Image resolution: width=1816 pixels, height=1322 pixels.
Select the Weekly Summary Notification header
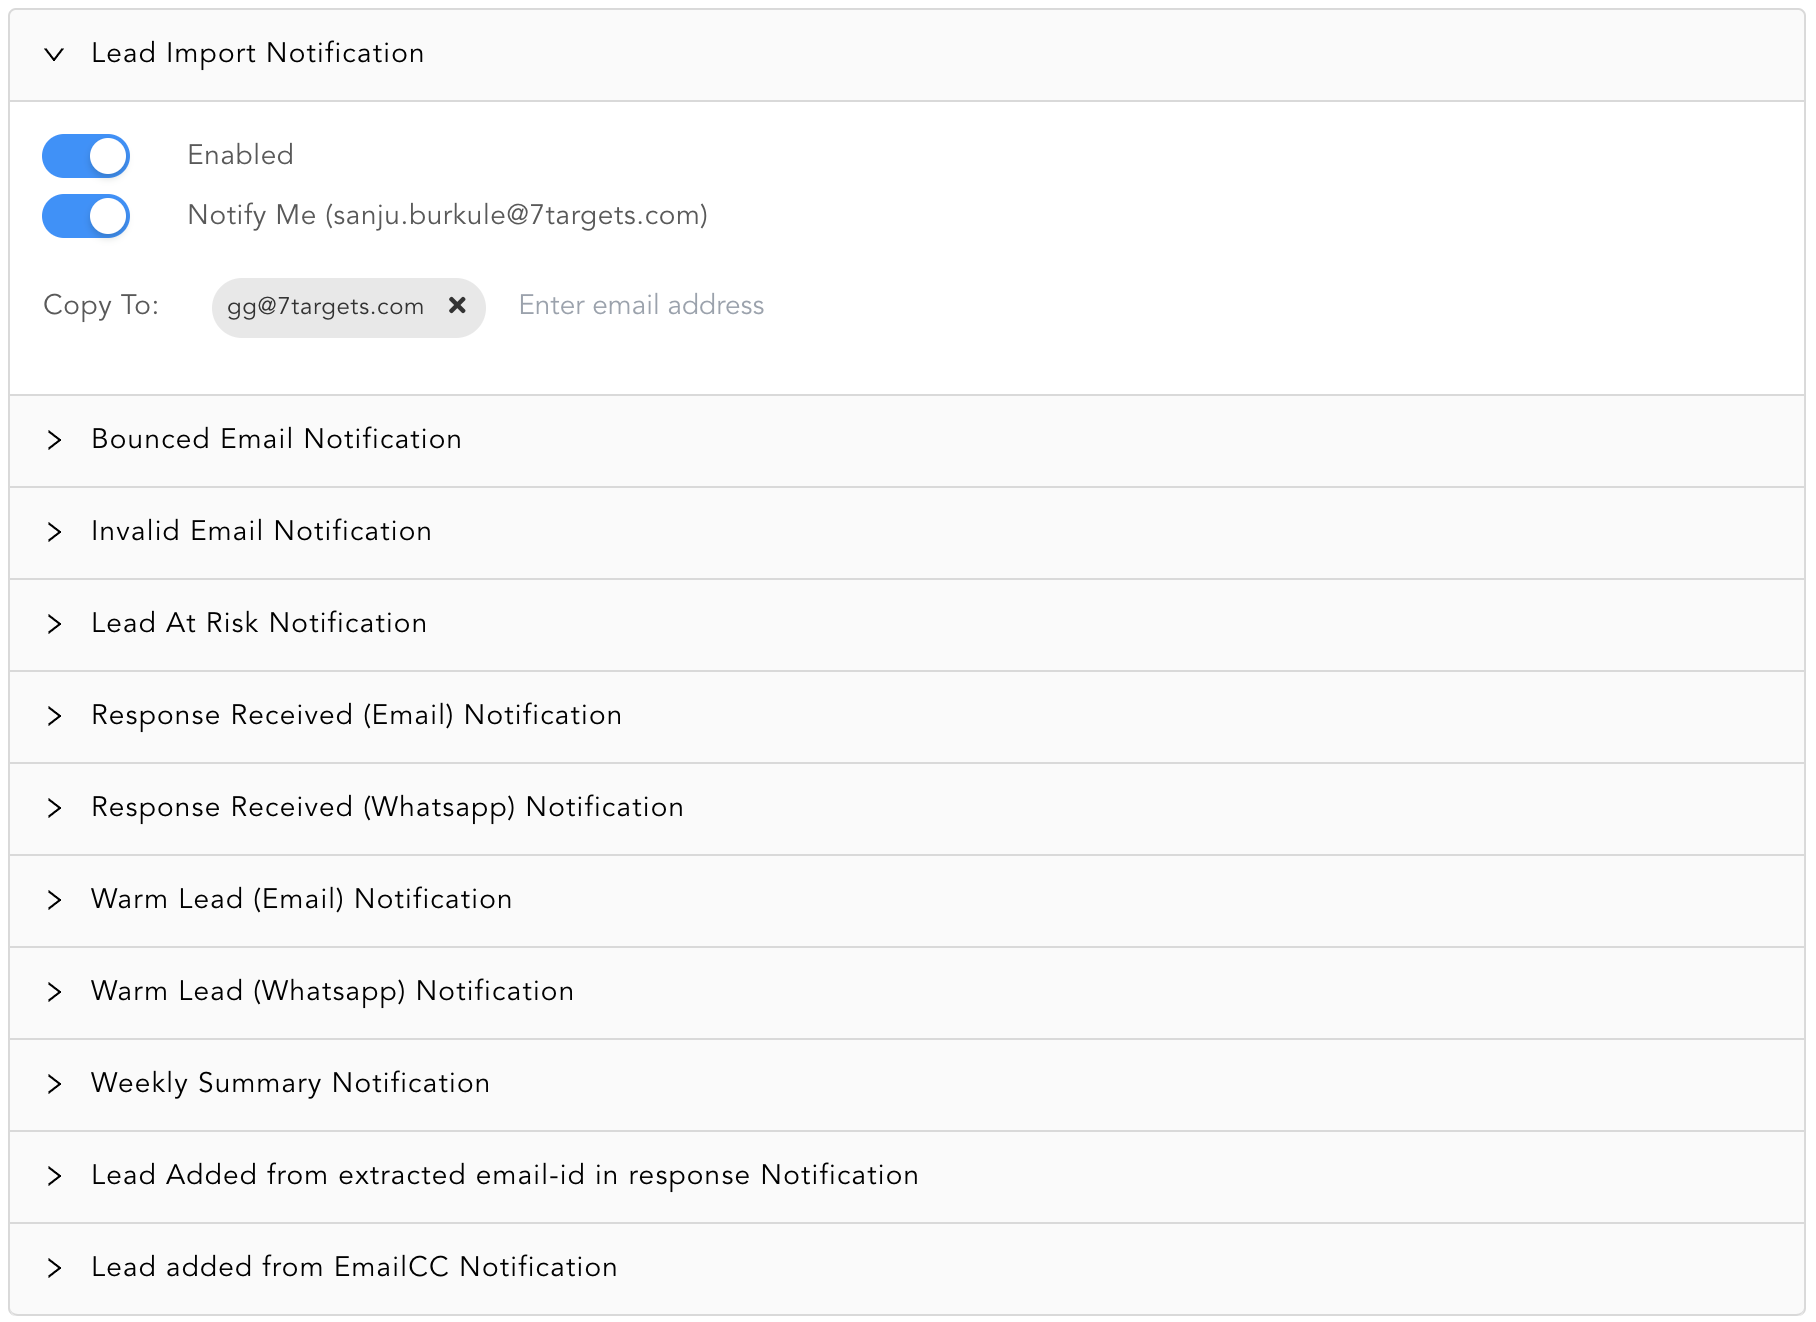point(290,1084)
